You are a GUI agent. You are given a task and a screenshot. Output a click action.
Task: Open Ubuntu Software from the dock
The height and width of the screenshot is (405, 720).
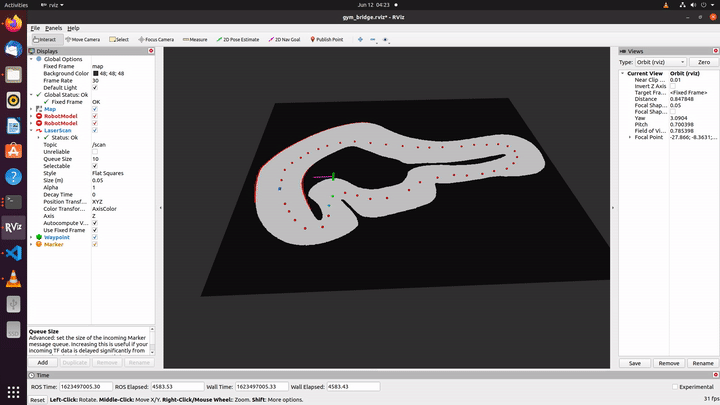coord(13,151)
